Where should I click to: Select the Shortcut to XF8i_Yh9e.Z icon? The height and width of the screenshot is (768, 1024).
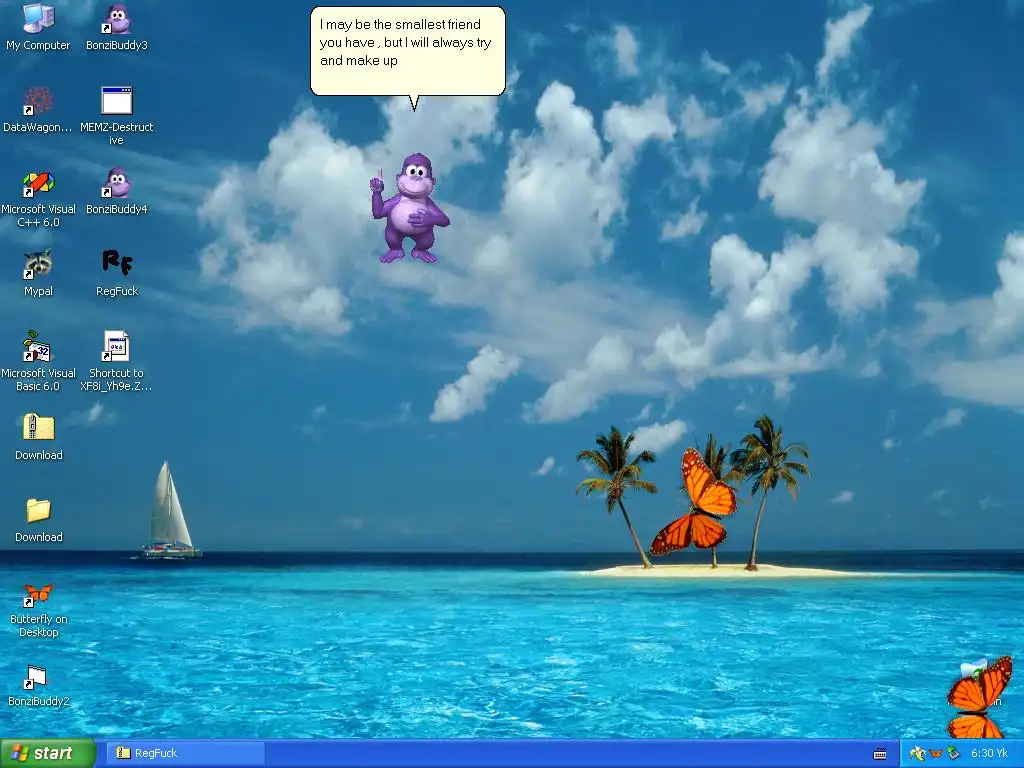116,361
